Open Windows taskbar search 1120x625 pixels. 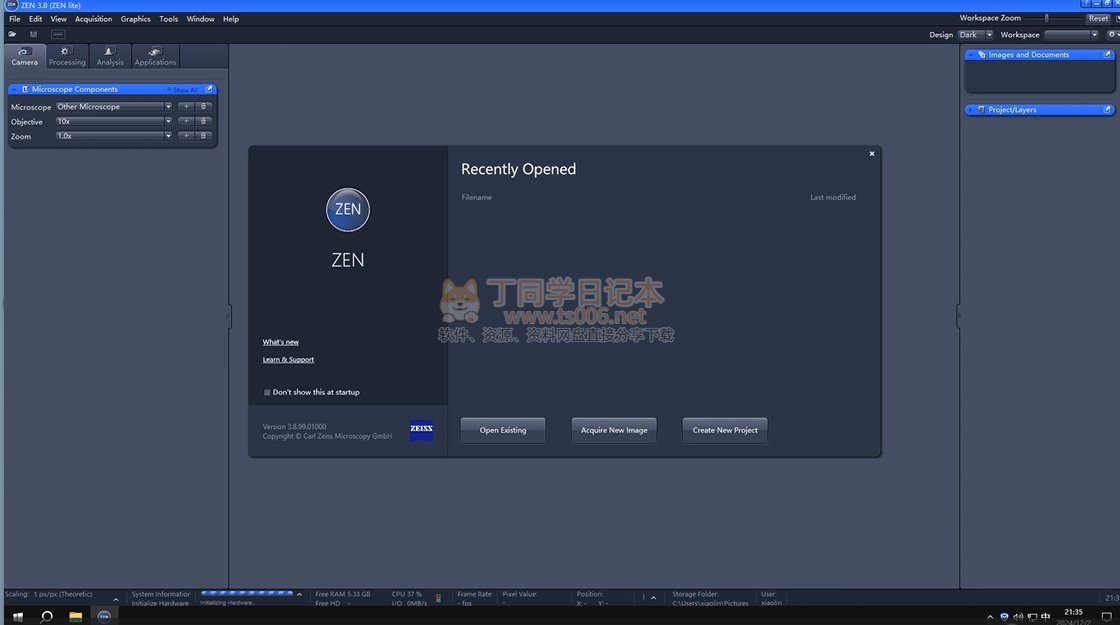tap(46, 616)
